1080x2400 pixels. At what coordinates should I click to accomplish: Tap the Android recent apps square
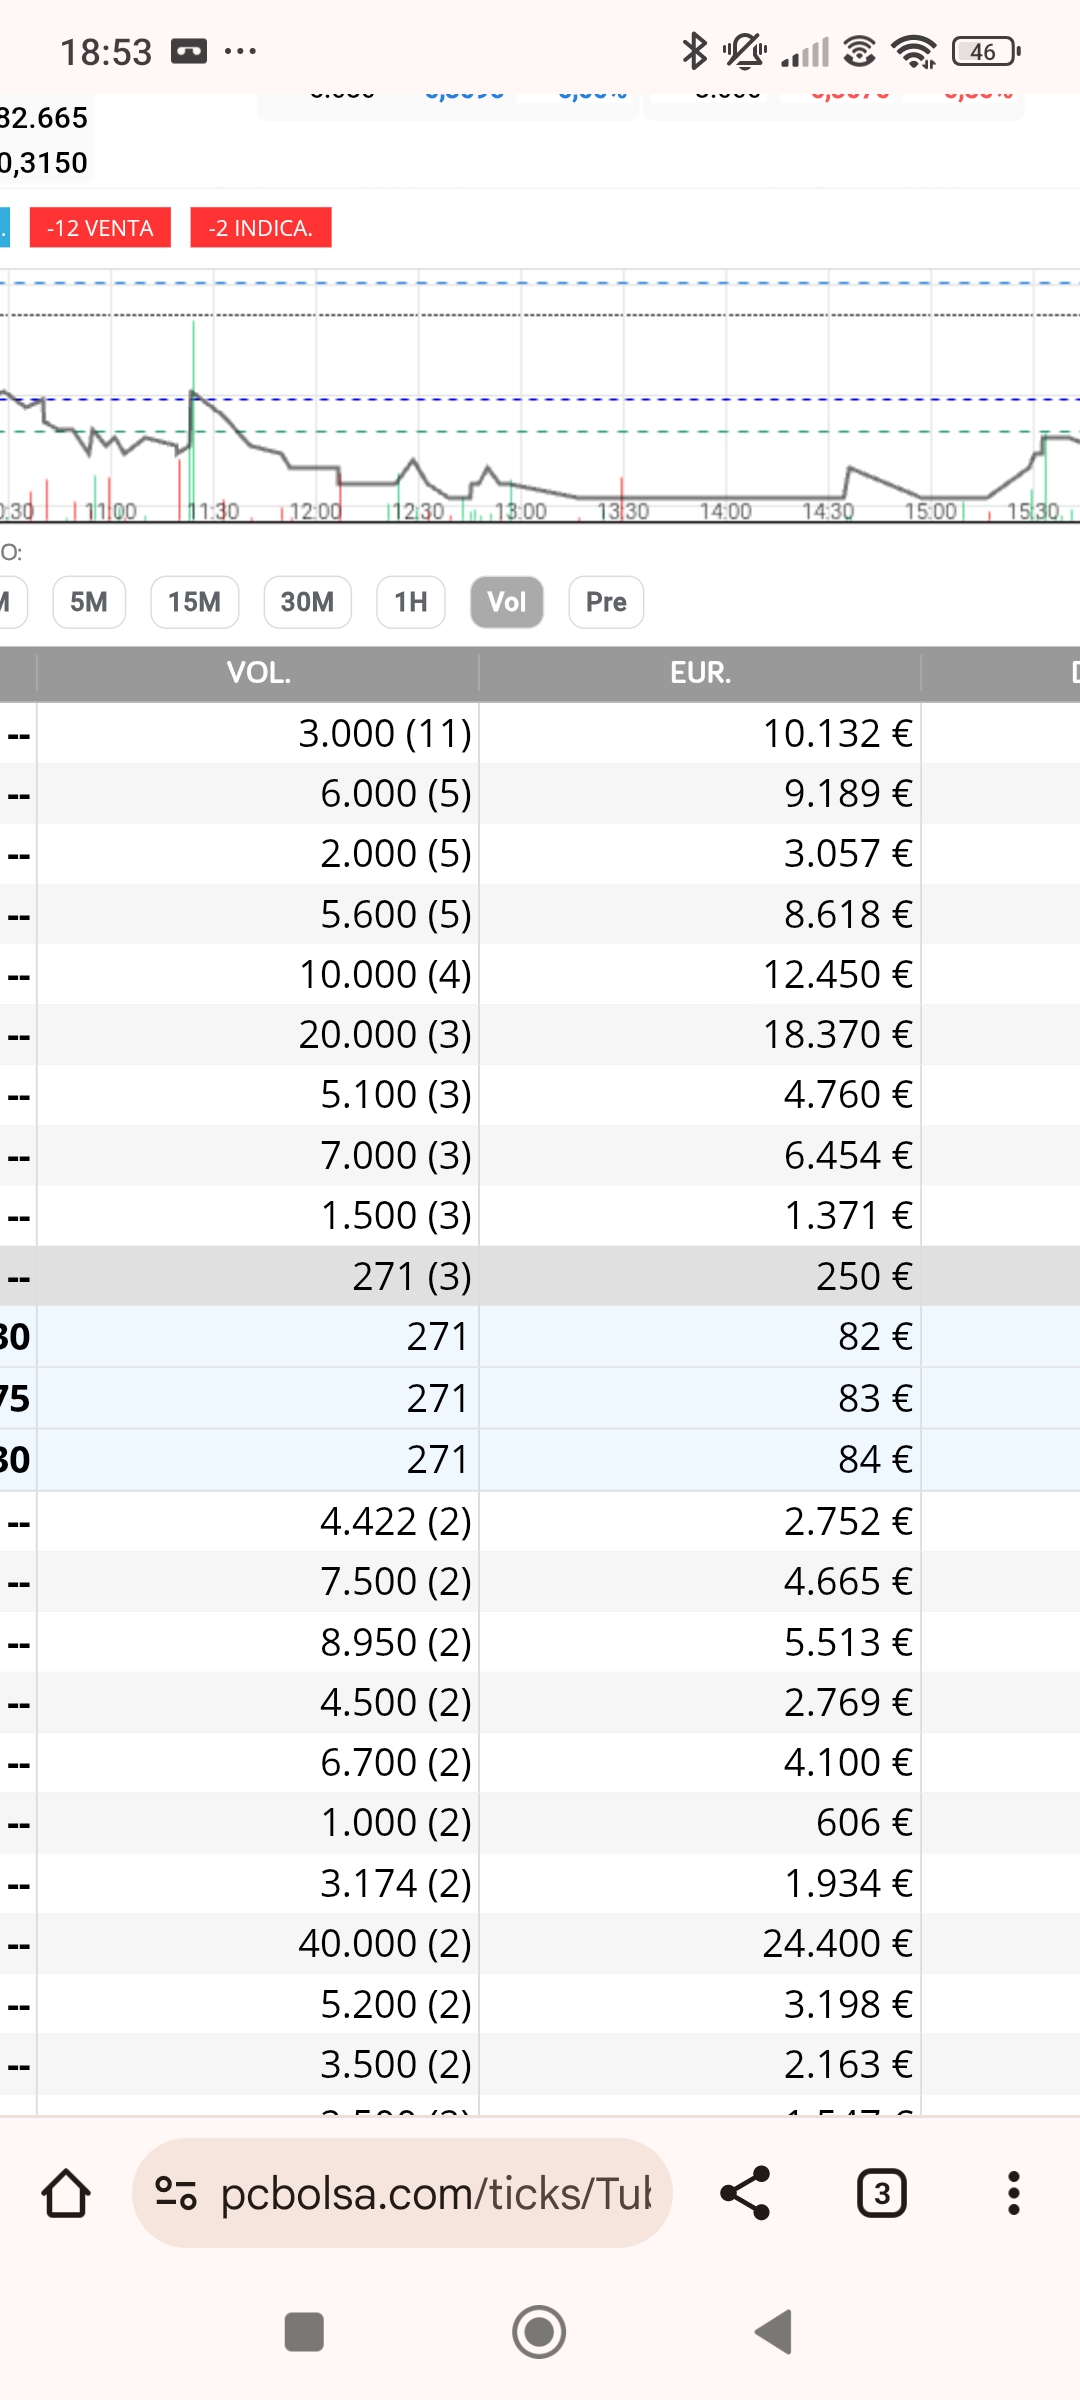tap(304, 2332)
